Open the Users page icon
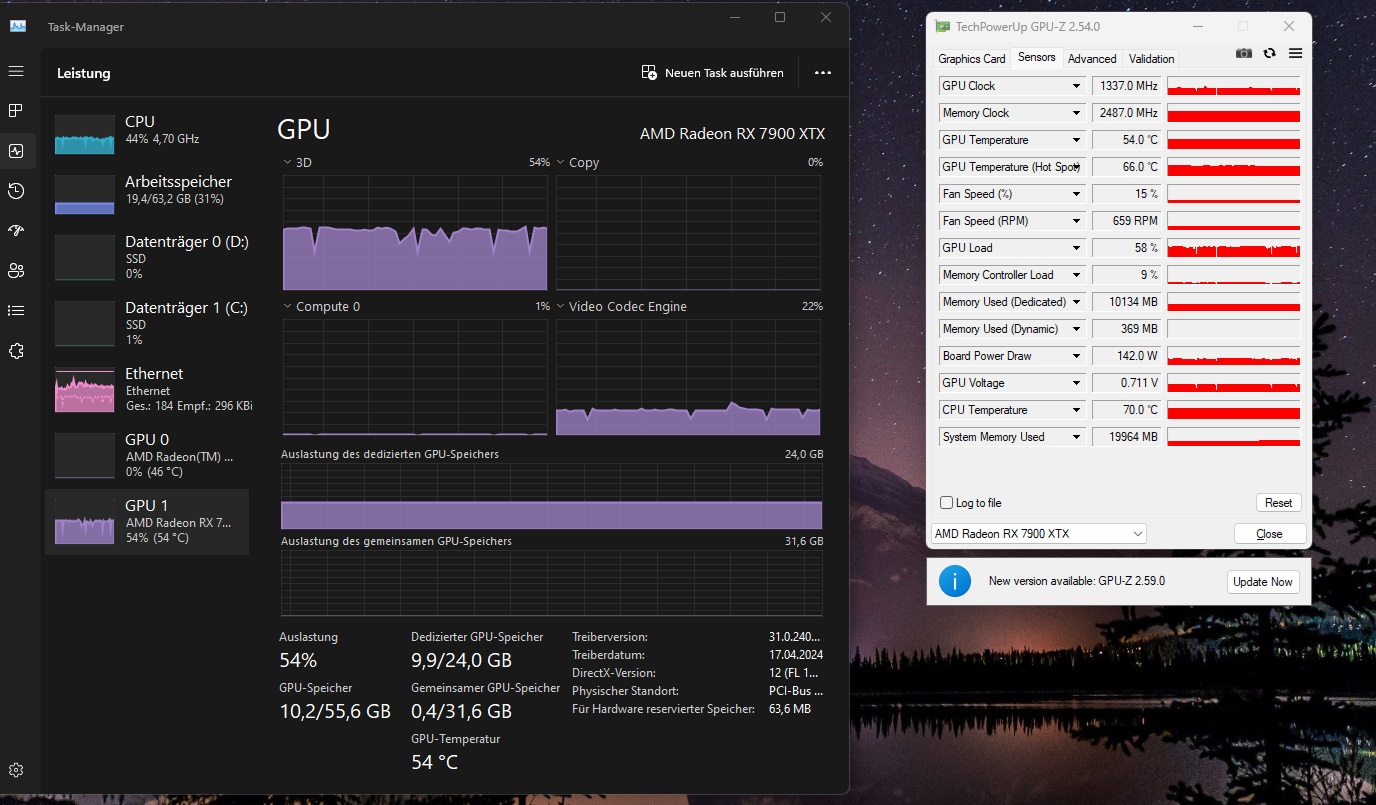Image resolution: width=1376 pixels, height=805 pixels. coord(16,271)
